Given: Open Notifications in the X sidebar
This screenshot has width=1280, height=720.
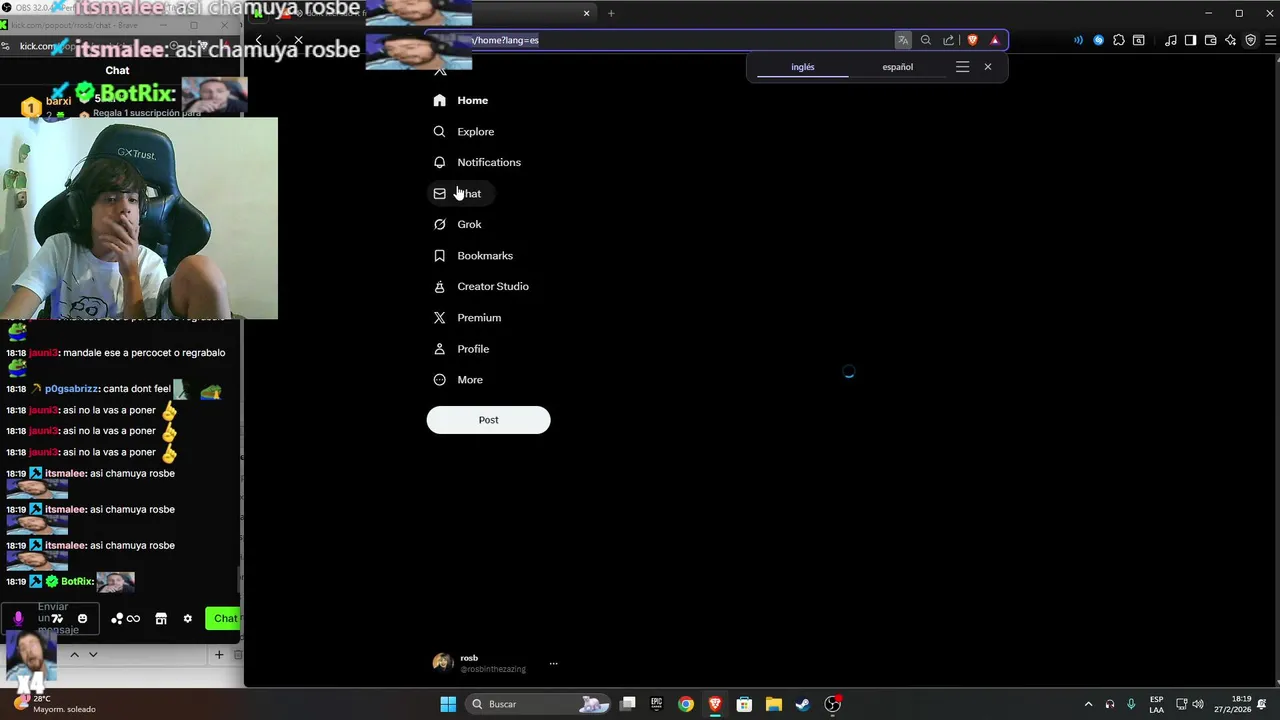Looking at the screenshot, I should (477, 162).
